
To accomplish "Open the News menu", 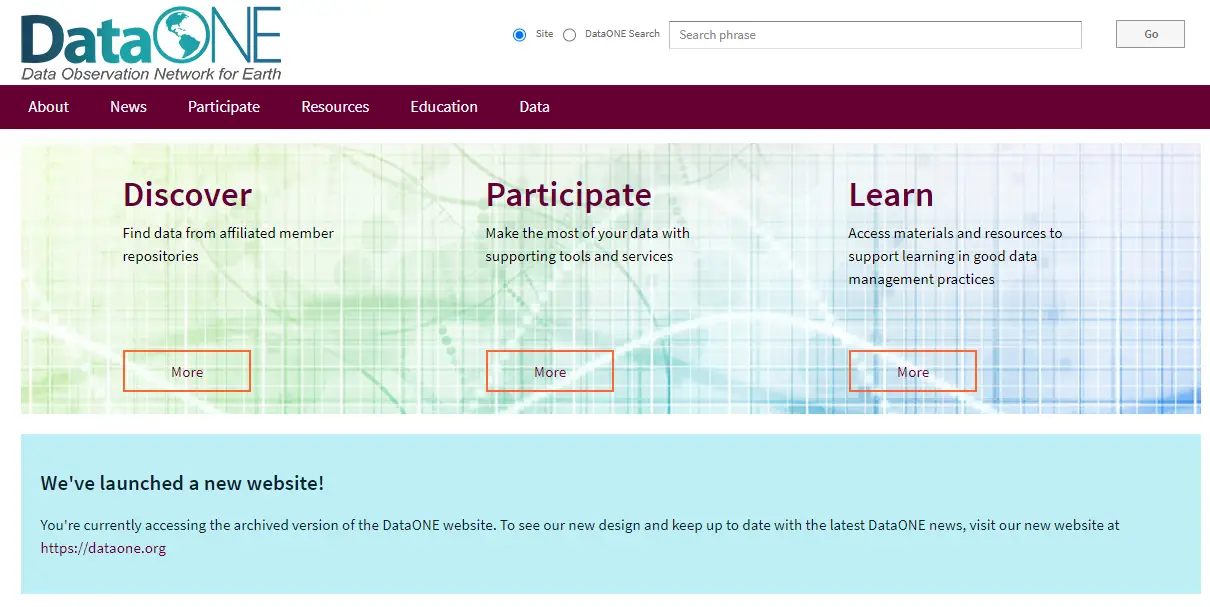I will pos(128,107).
